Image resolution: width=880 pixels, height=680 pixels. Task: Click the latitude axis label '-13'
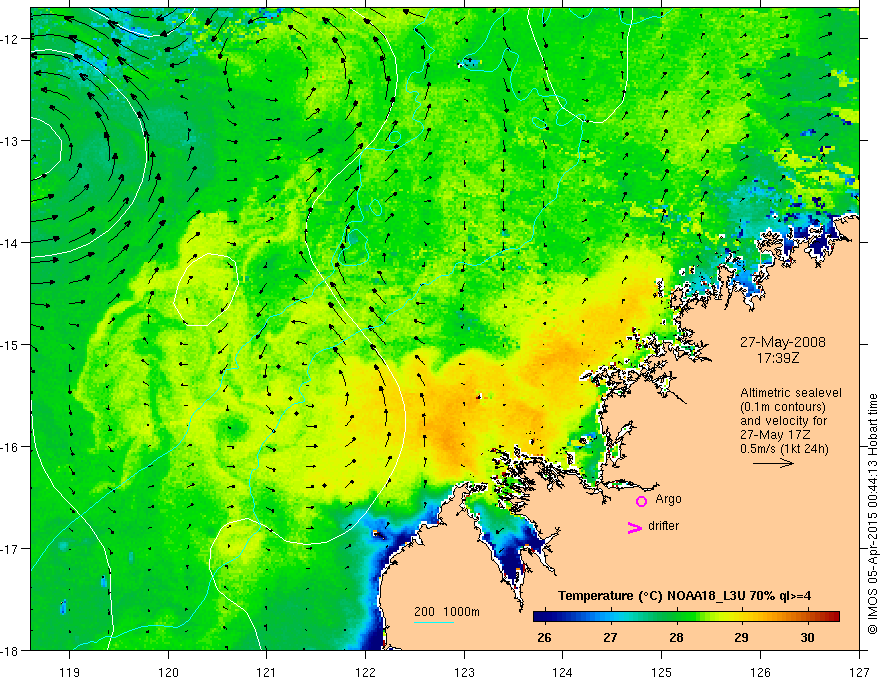(x=10, y=141)
